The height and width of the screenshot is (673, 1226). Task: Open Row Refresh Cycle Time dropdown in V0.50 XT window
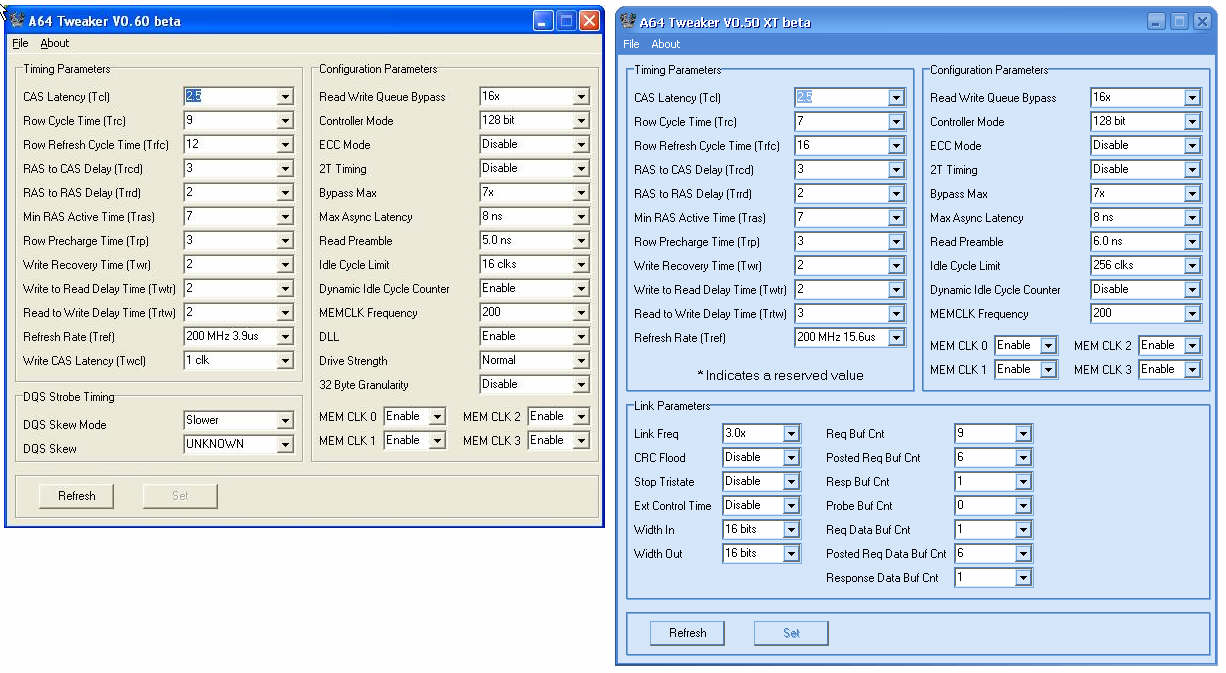tap(896, 146)
